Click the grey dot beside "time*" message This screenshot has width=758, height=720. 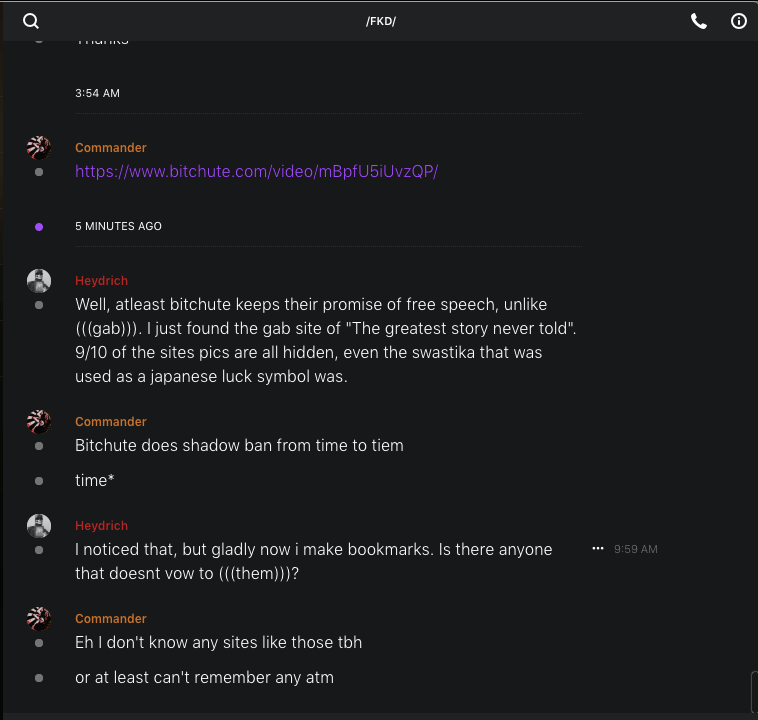click(x=39, y=481)
